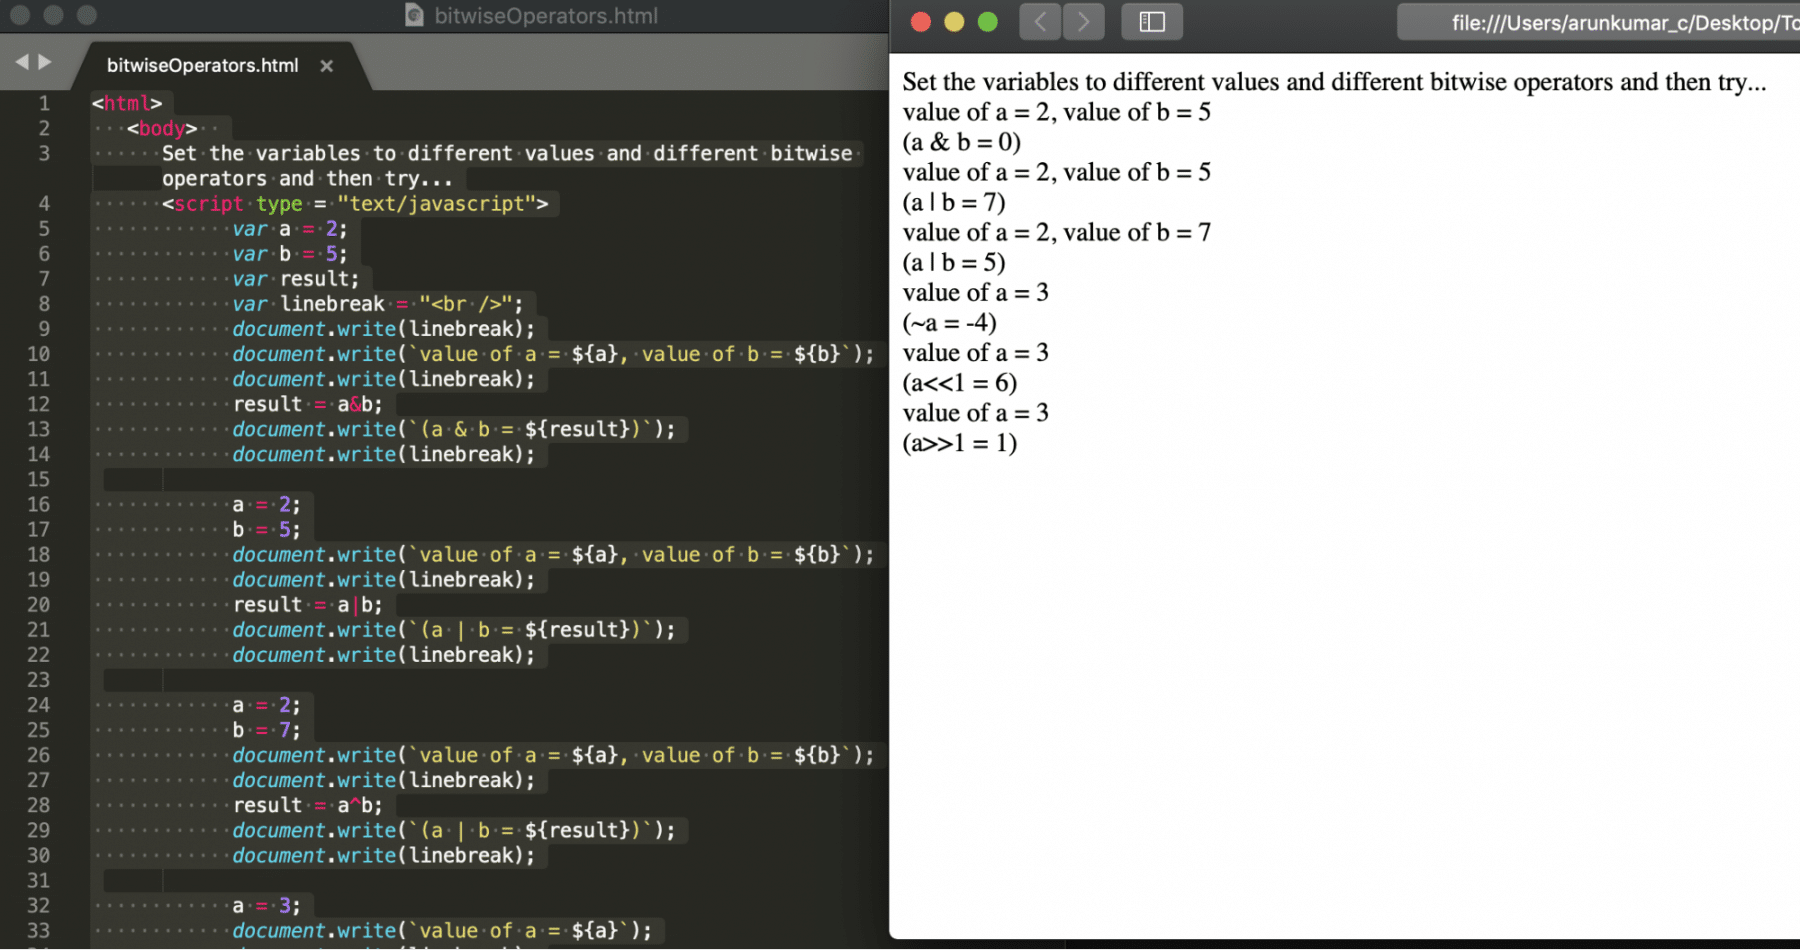Click the "(~a = -4)" result in browser
The width and height of the screenshot is (1800, 950).
(949, 323)
